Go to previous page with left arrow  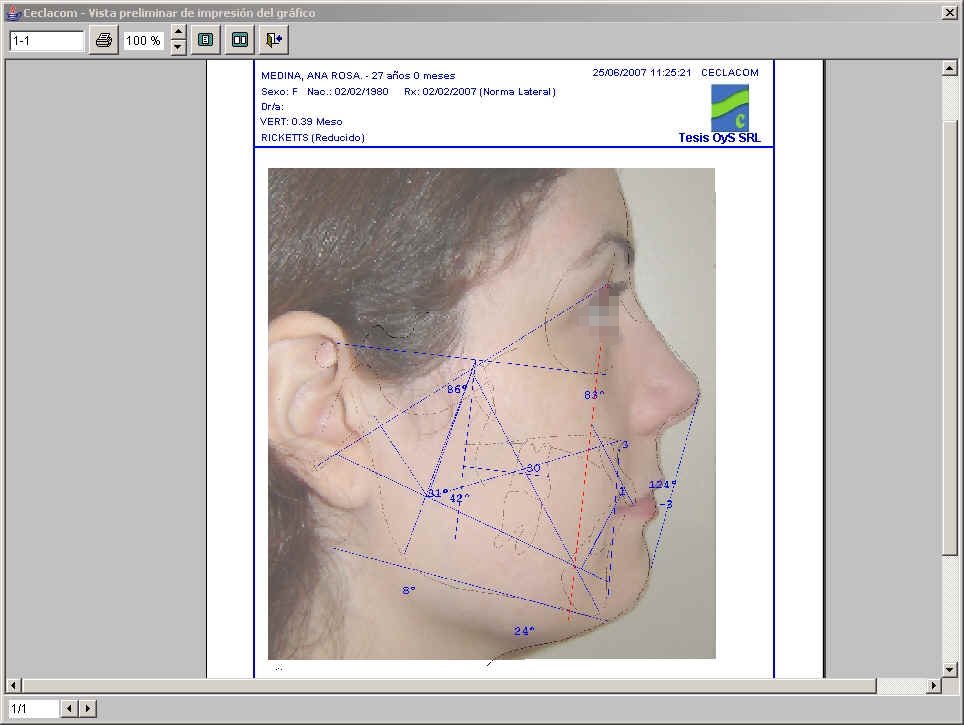click(69, 709)
